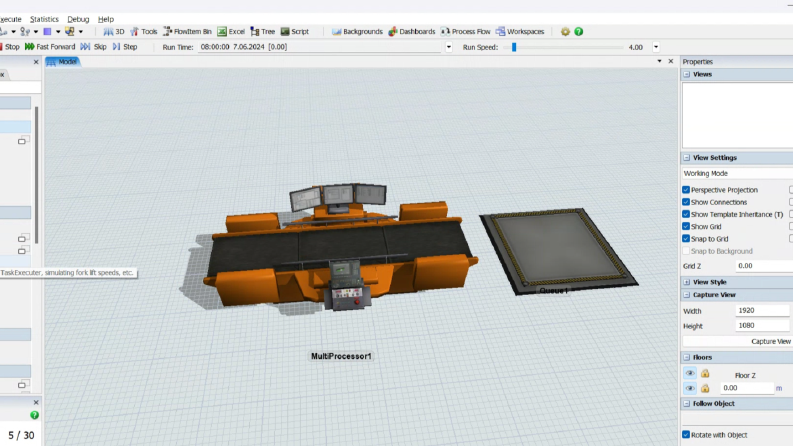
Task: Collapse the Floors section
Action: 686,358
